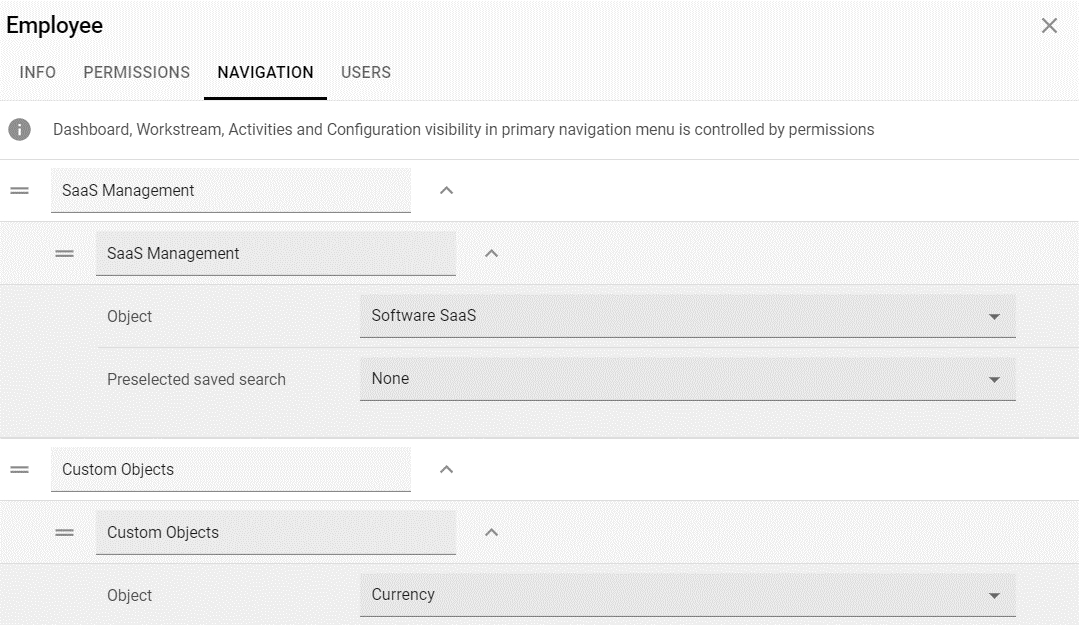
Task: Click the drag handle for nested SaaS Management item
Action: coord(65,254)
